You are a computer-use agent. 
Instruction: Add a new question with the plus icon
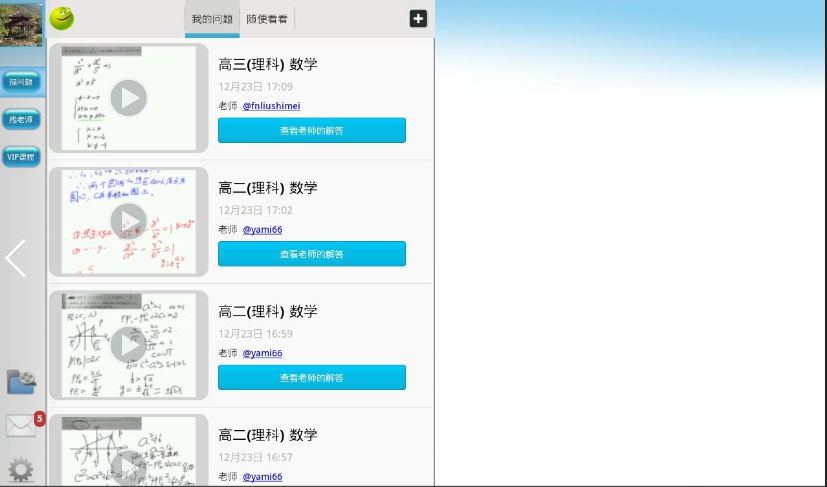pyautogui.click(x=418, y=18)
